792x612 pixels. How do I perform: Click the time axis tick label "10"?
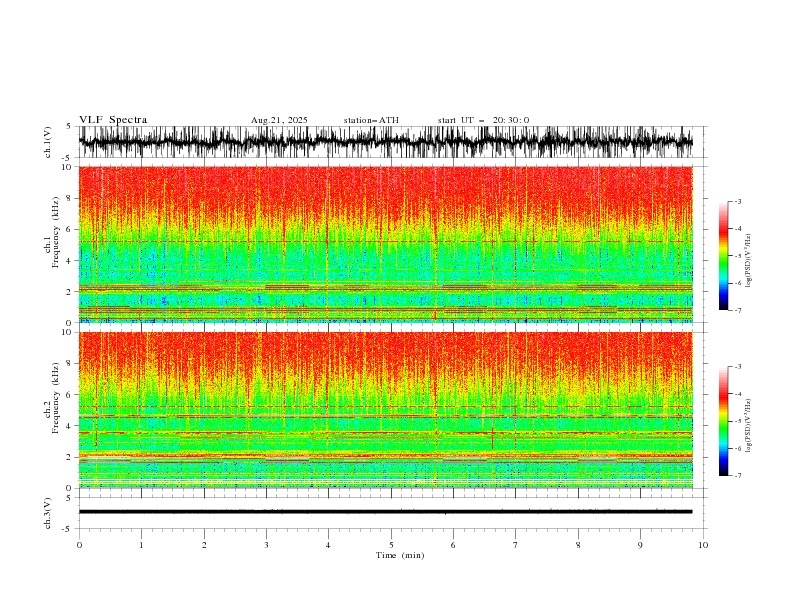point(703,545)
